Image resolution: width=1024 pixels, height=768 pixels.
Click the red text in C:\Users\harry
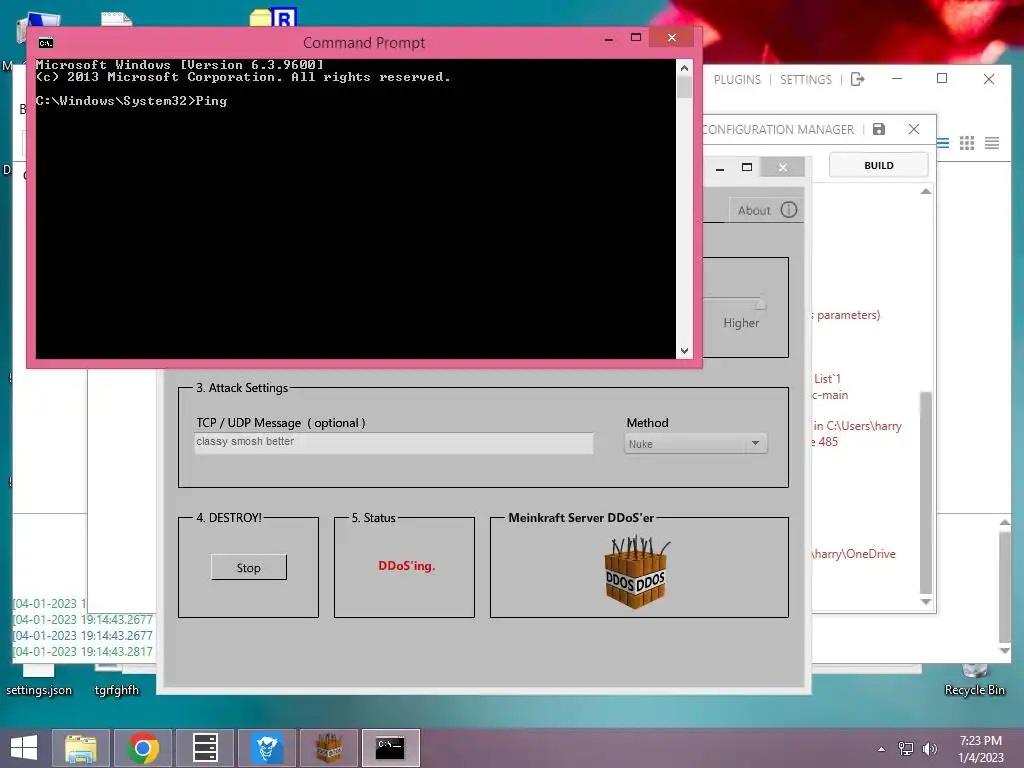[x=857, y=426]
